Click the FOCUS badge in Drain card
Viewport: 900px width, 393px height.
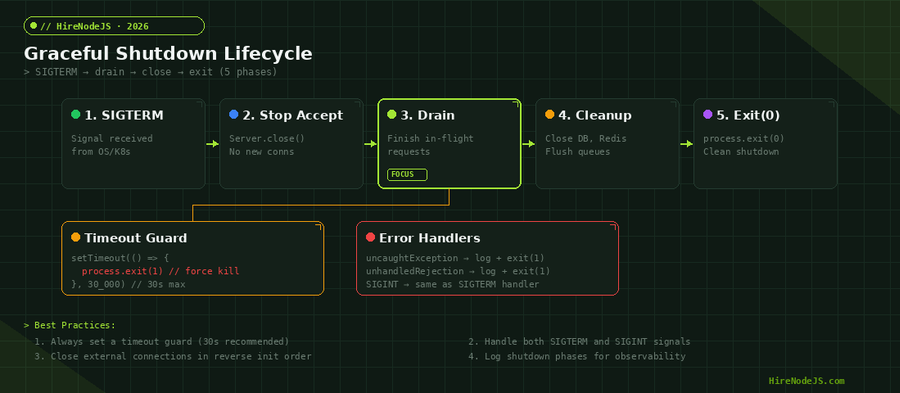[x=408, y=174]
